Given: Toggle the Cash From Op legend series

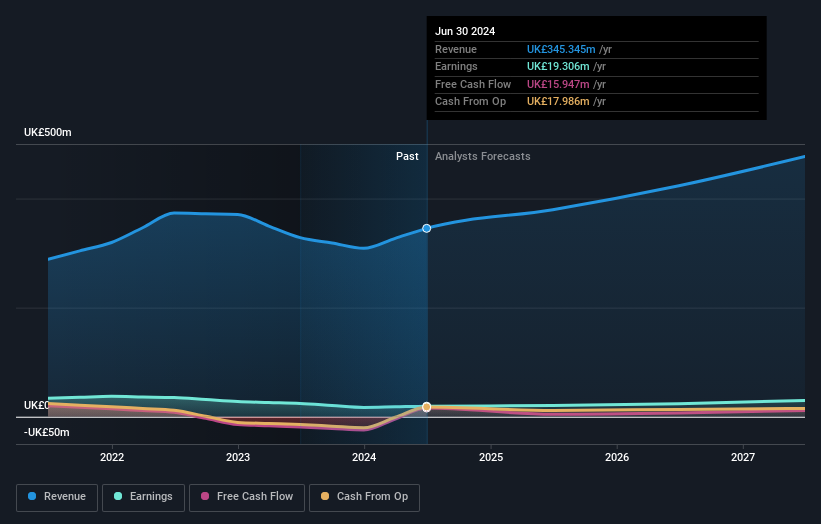Looking at the screenshot, I should (x=364, y=497).
